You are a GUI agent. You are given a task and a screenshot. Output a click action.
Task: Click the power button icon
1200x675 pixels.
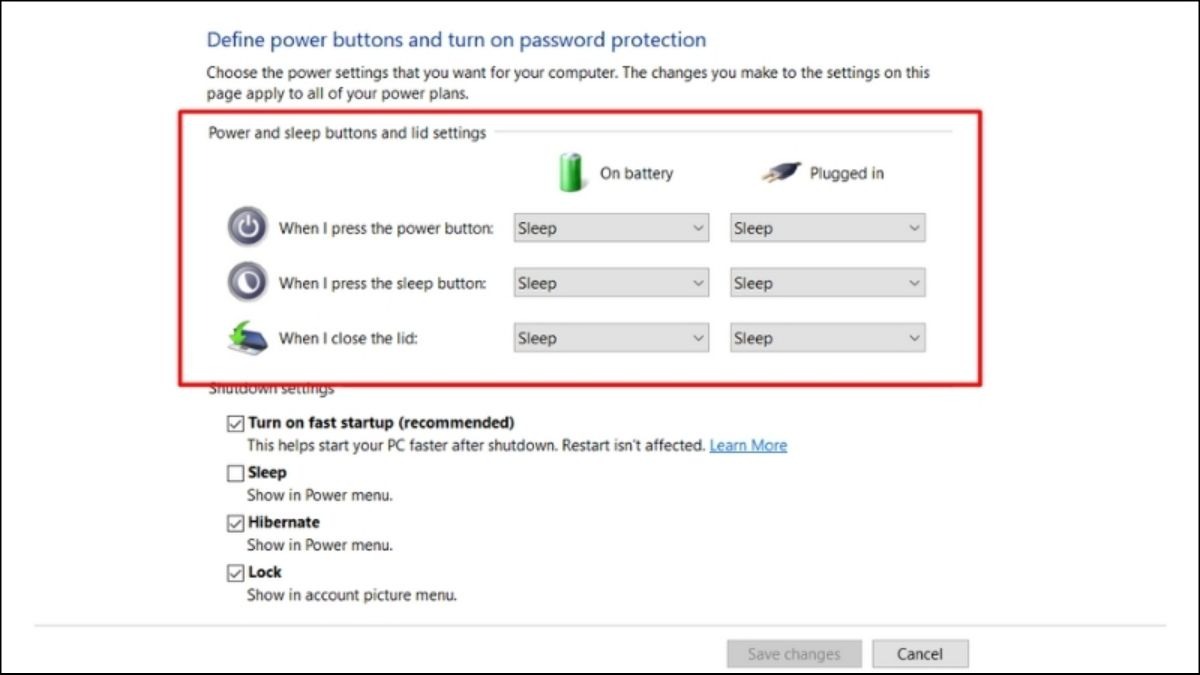tap(247, 227)
